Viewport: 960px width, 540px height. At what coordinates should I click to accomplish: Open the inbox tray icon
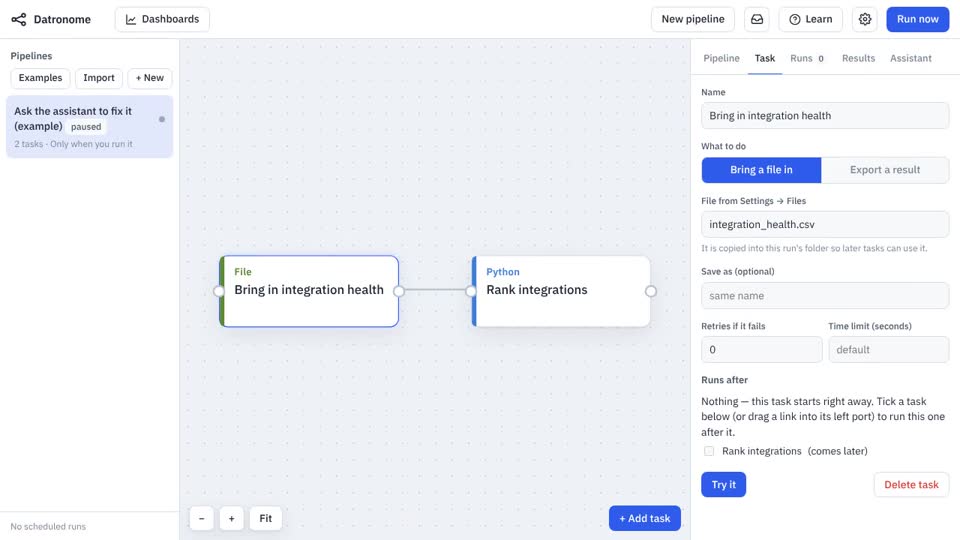click(x=757, y=19)
